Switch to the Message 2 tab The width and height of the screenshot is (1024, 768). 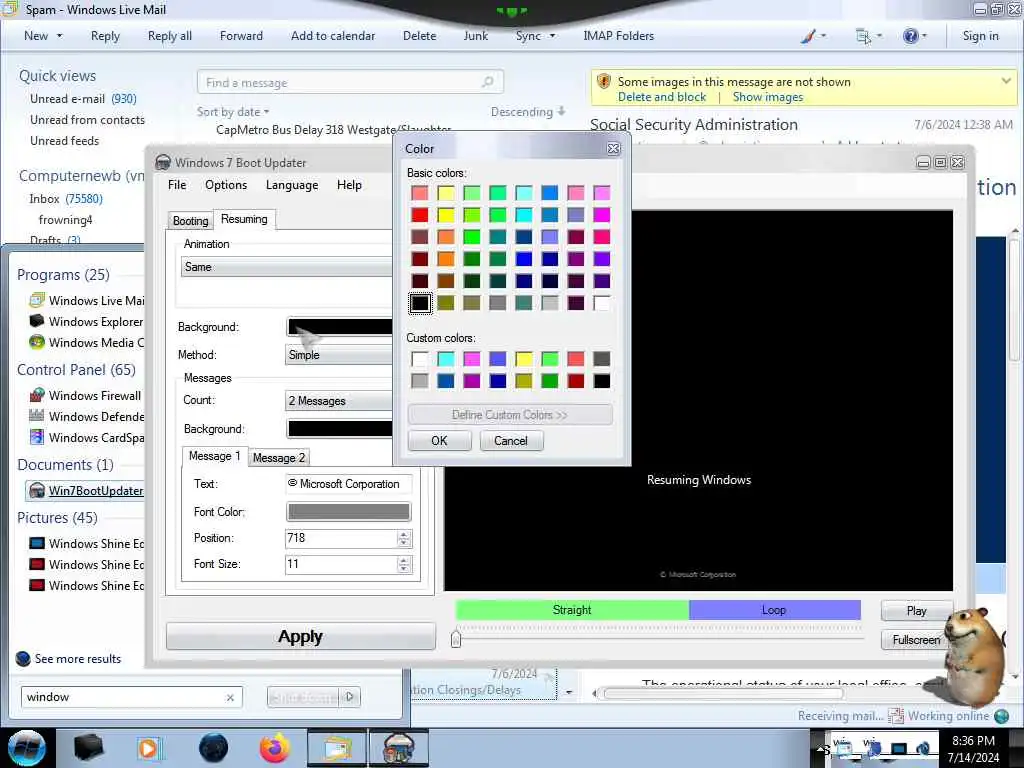pos(279,458)
